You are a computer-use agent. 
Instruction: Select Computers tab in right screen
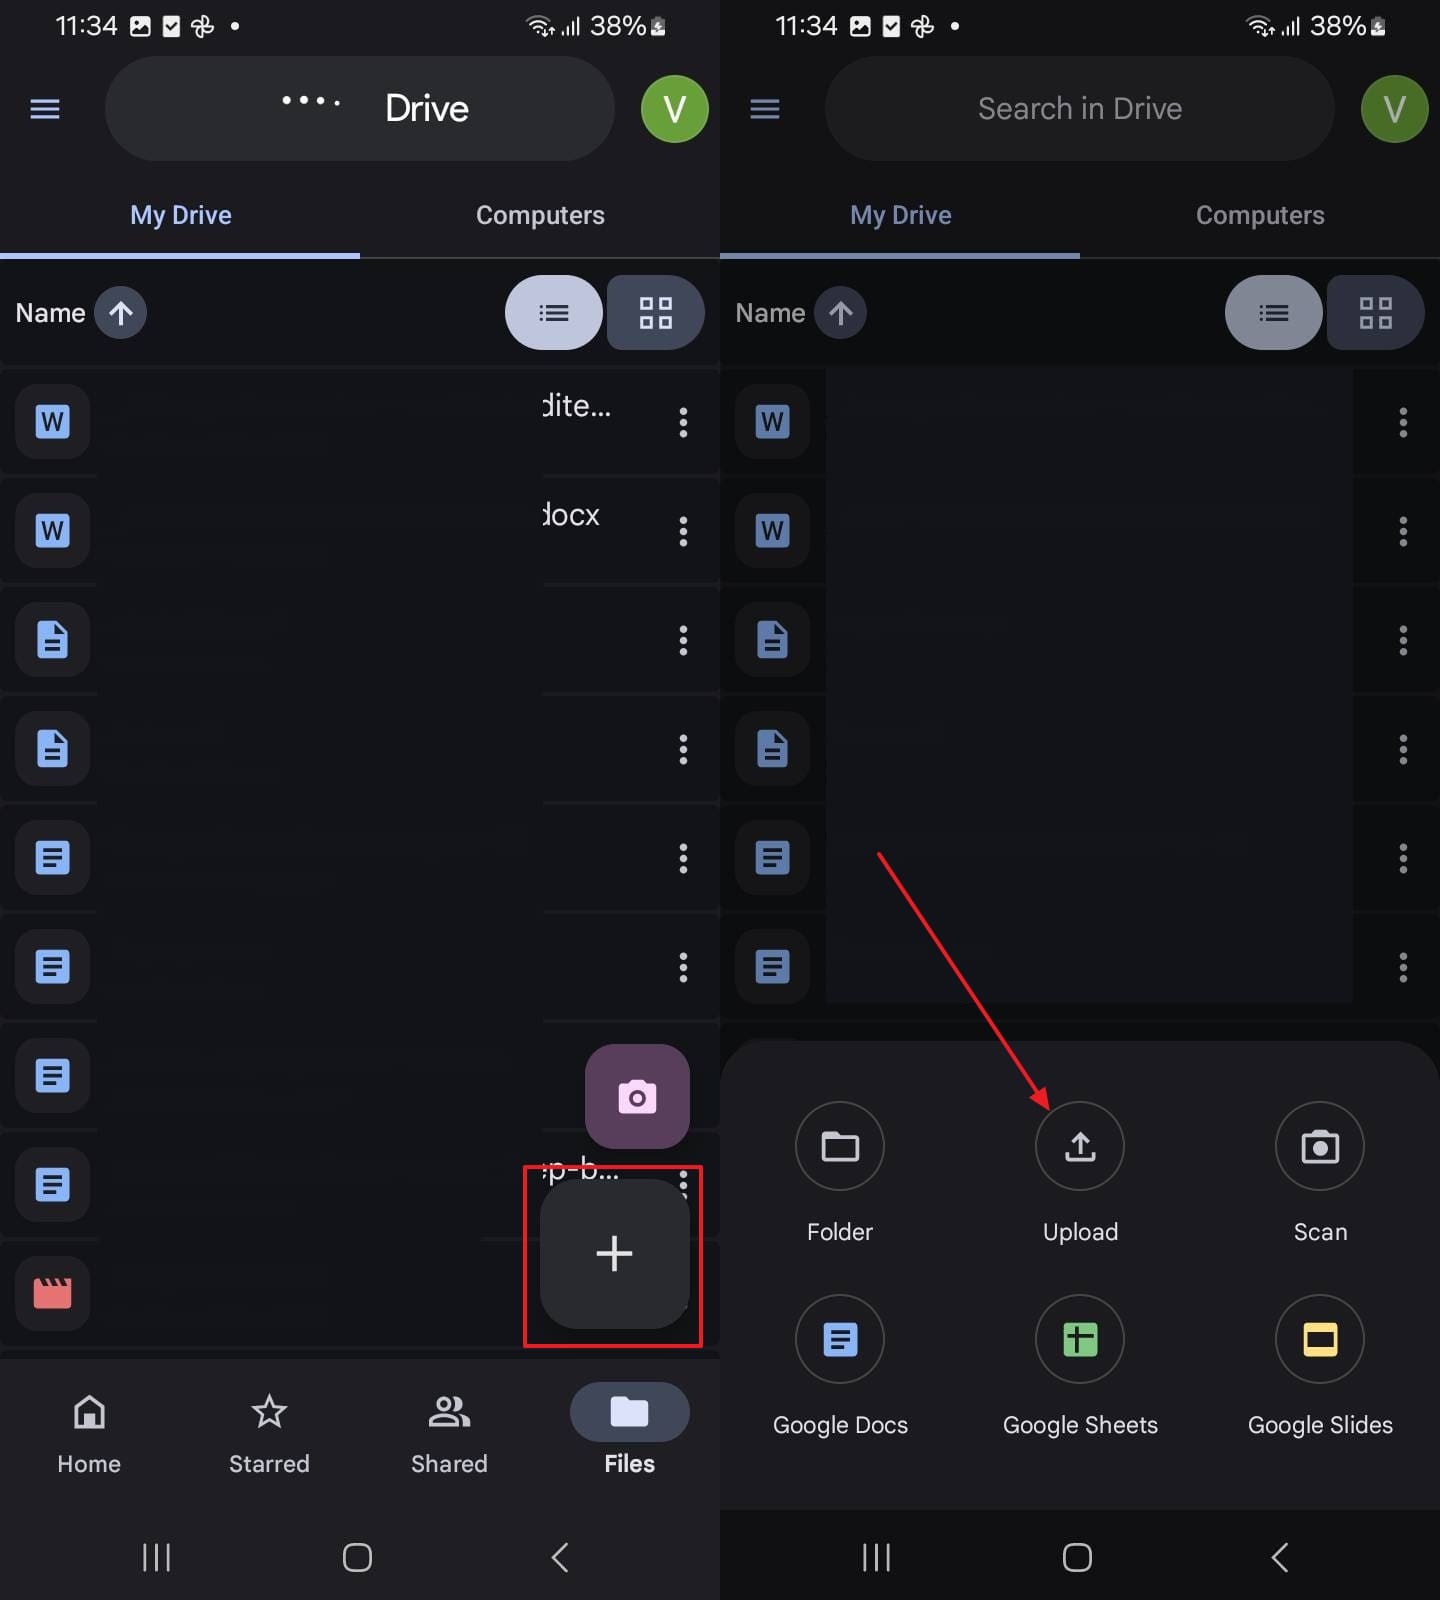coord(1260,216)
